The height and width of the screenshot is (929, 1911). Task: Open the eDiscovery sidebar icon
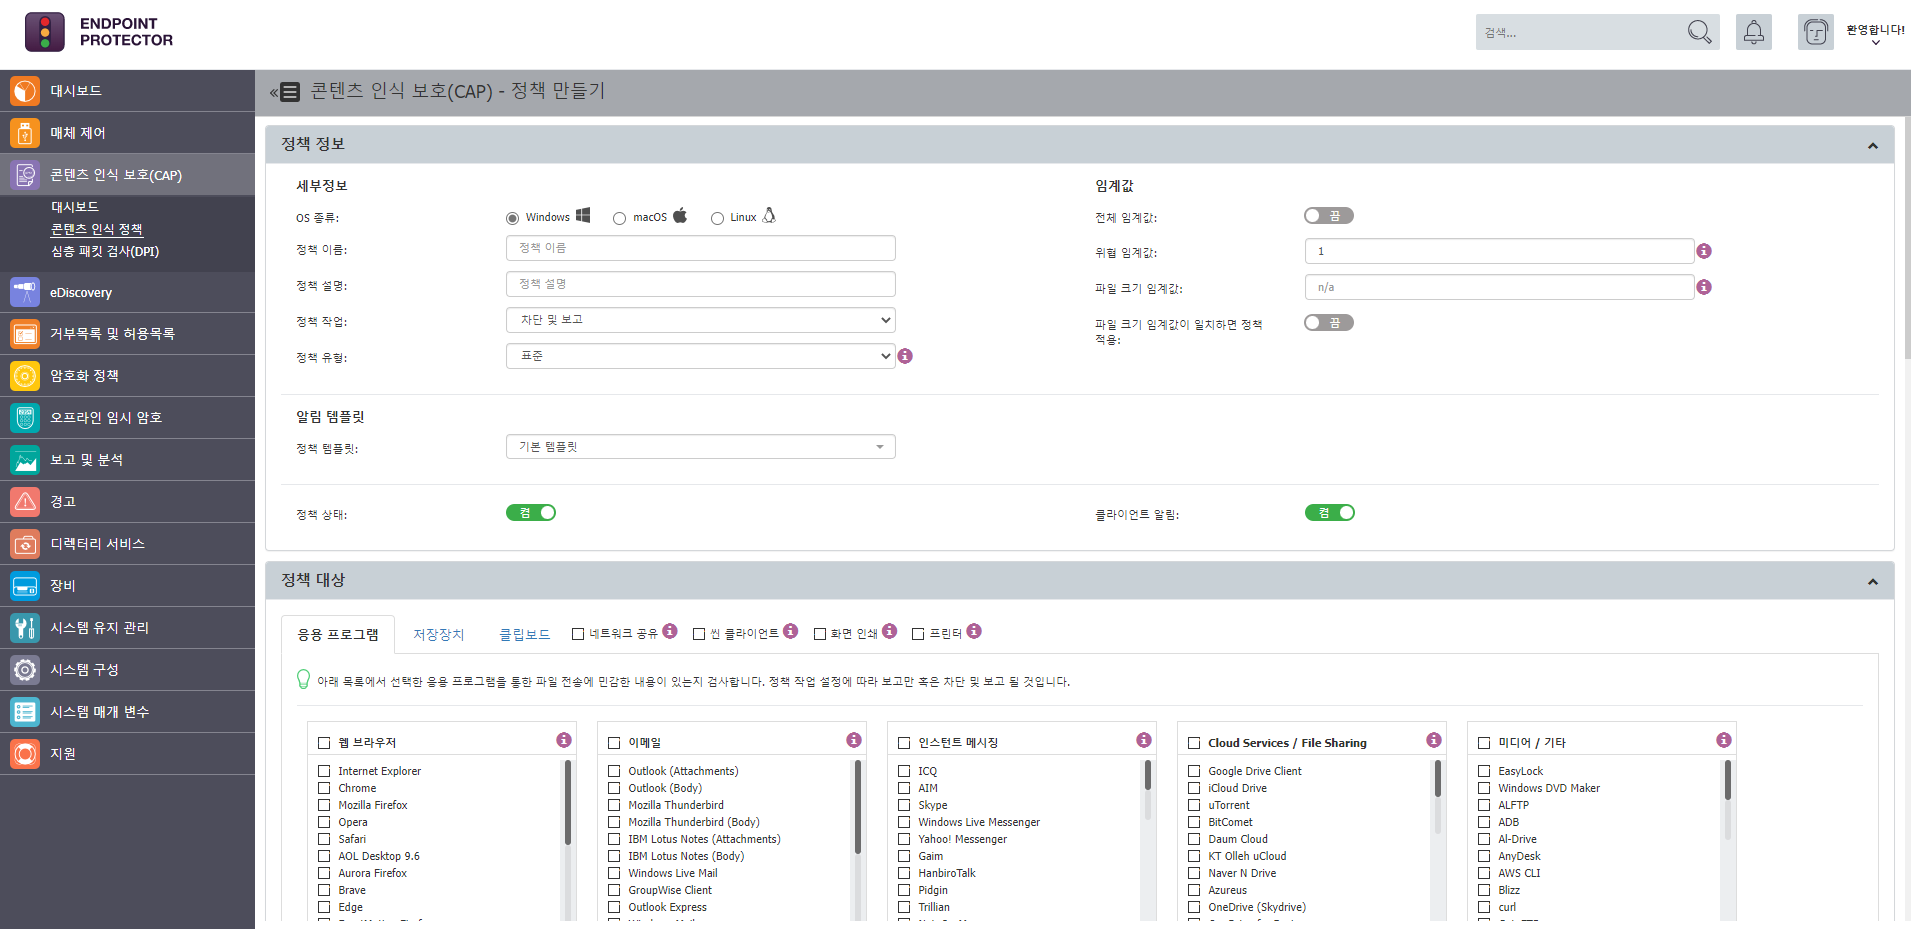tap(25, 292)
